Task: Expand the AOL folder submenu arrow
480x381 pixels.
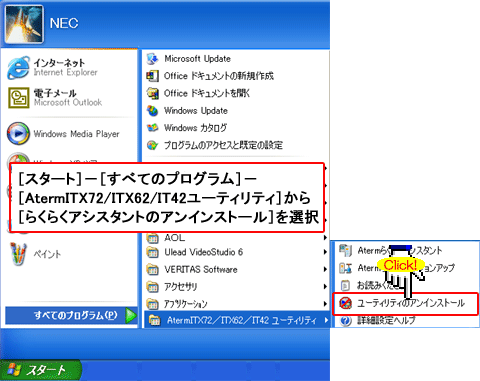Action: [x=325, y=238]
